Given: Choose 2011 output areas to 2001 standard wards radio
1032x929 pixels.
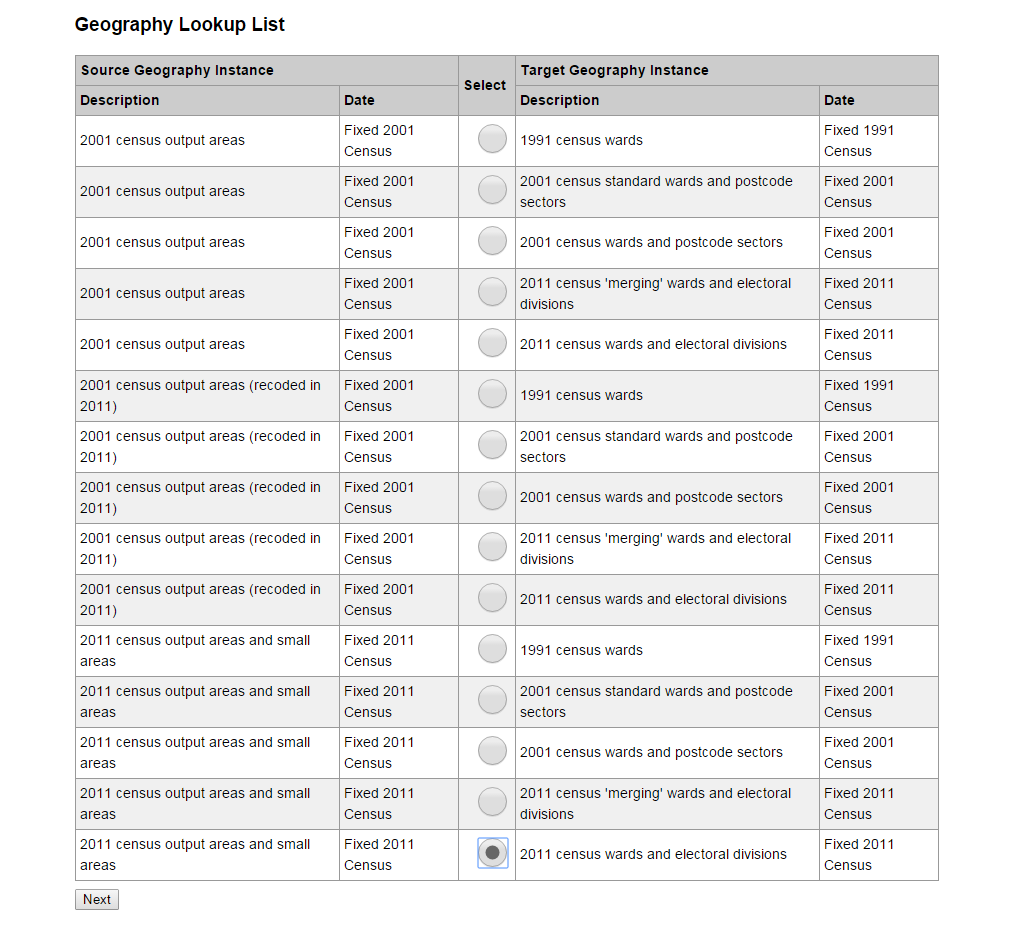Looking at the screenshot, I should pyautogui.click(x=492, y=699).
